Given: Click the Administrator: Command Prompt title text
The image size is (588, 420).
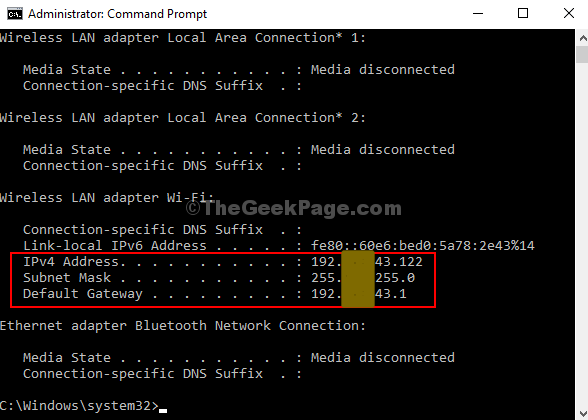Looking at the screenshot, I should (117, 14).
